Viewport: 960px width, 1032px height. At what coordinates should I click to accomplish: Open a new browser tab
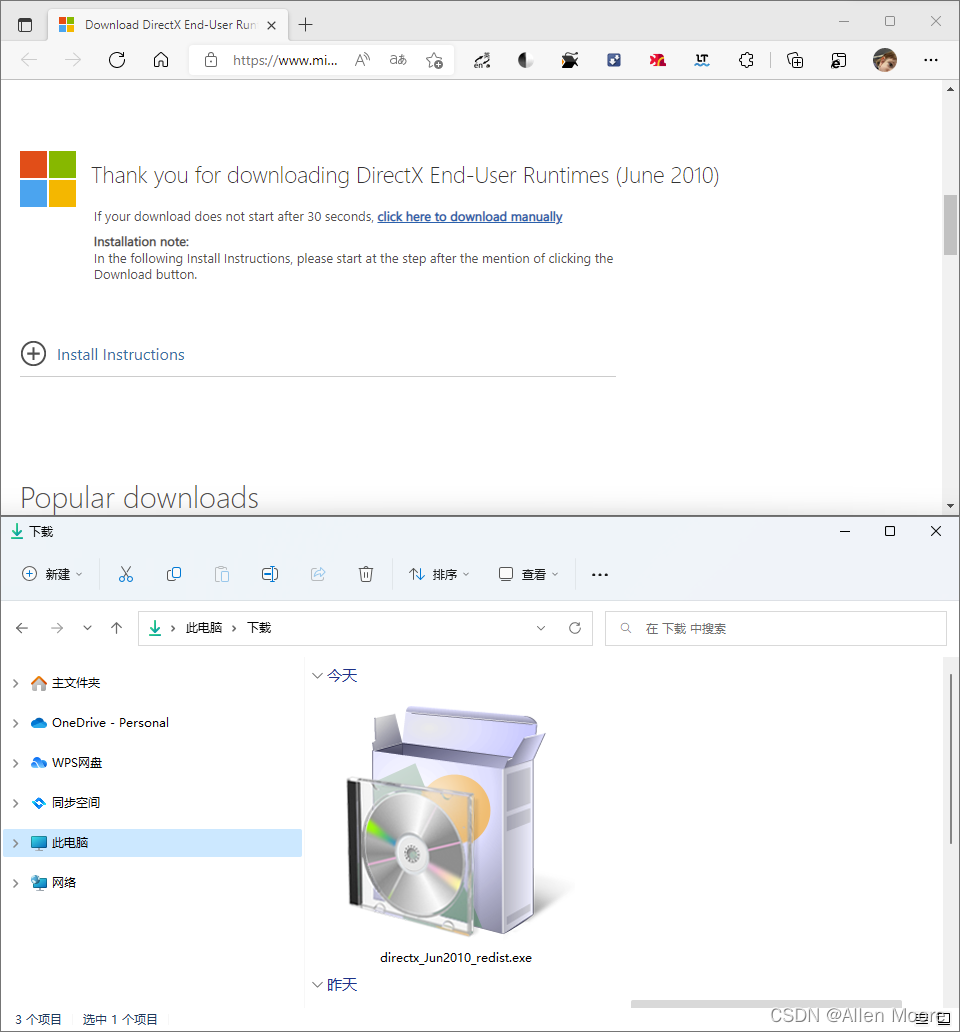coord(305,25)
